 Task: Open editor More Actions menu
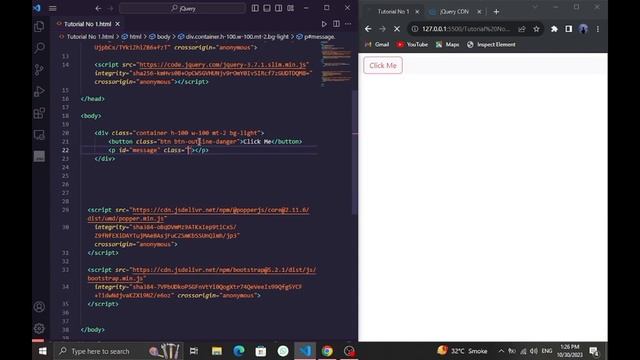[x=348, y=24]
